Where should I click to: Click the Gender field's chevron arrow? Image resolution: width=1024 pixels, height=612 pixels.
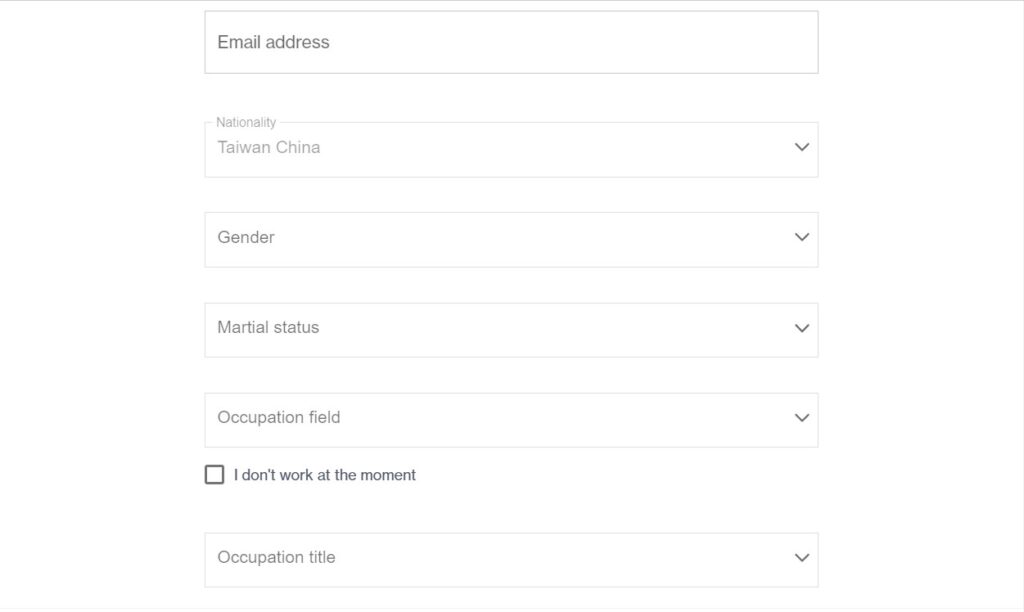(801, 238)
